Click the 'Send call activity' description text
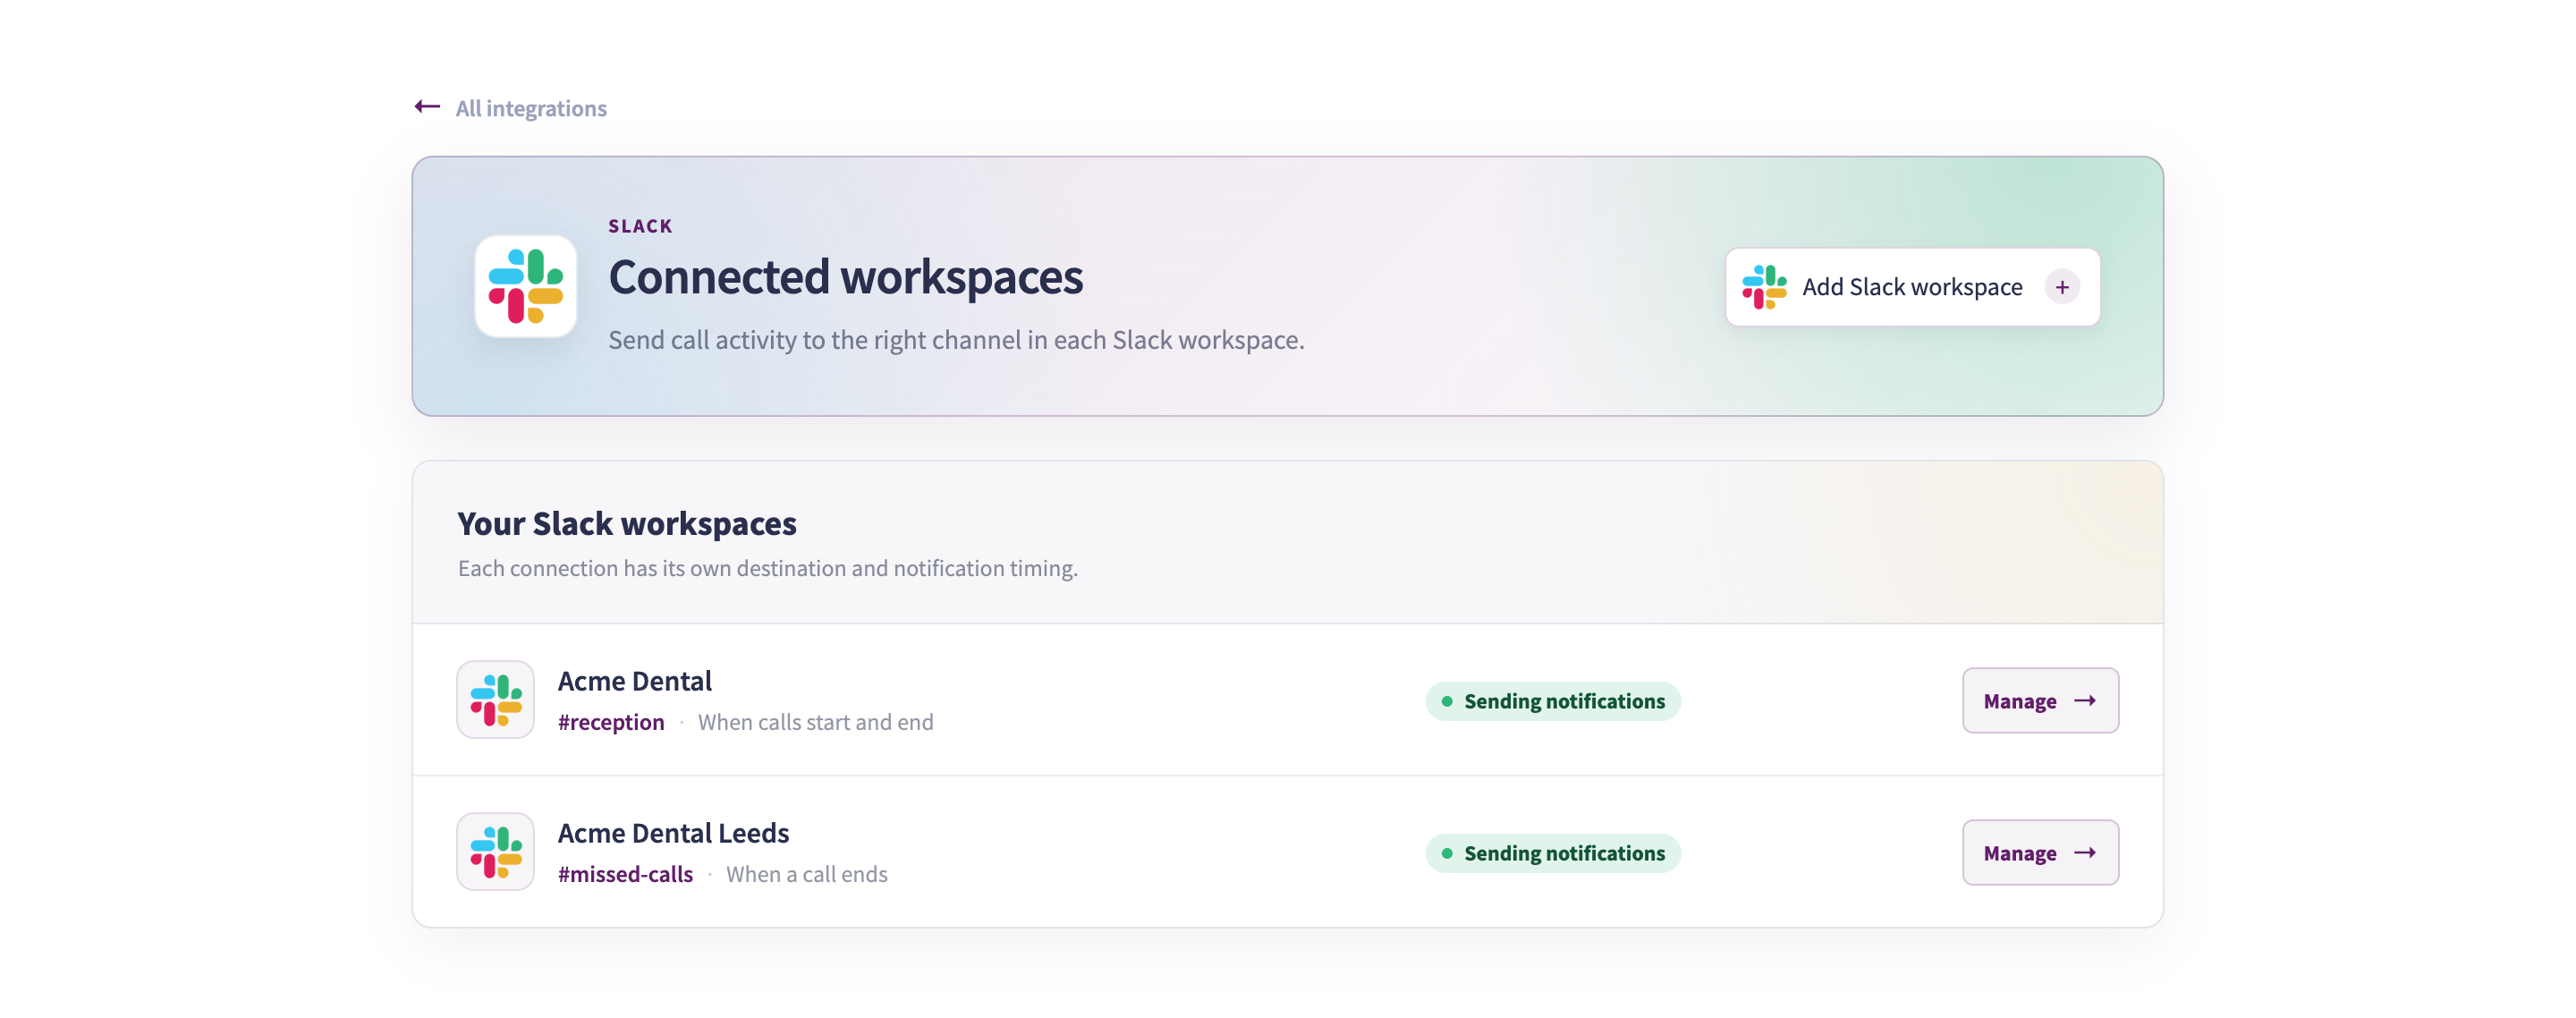This screenshot has height=1018, width=2576. (957, 340)
